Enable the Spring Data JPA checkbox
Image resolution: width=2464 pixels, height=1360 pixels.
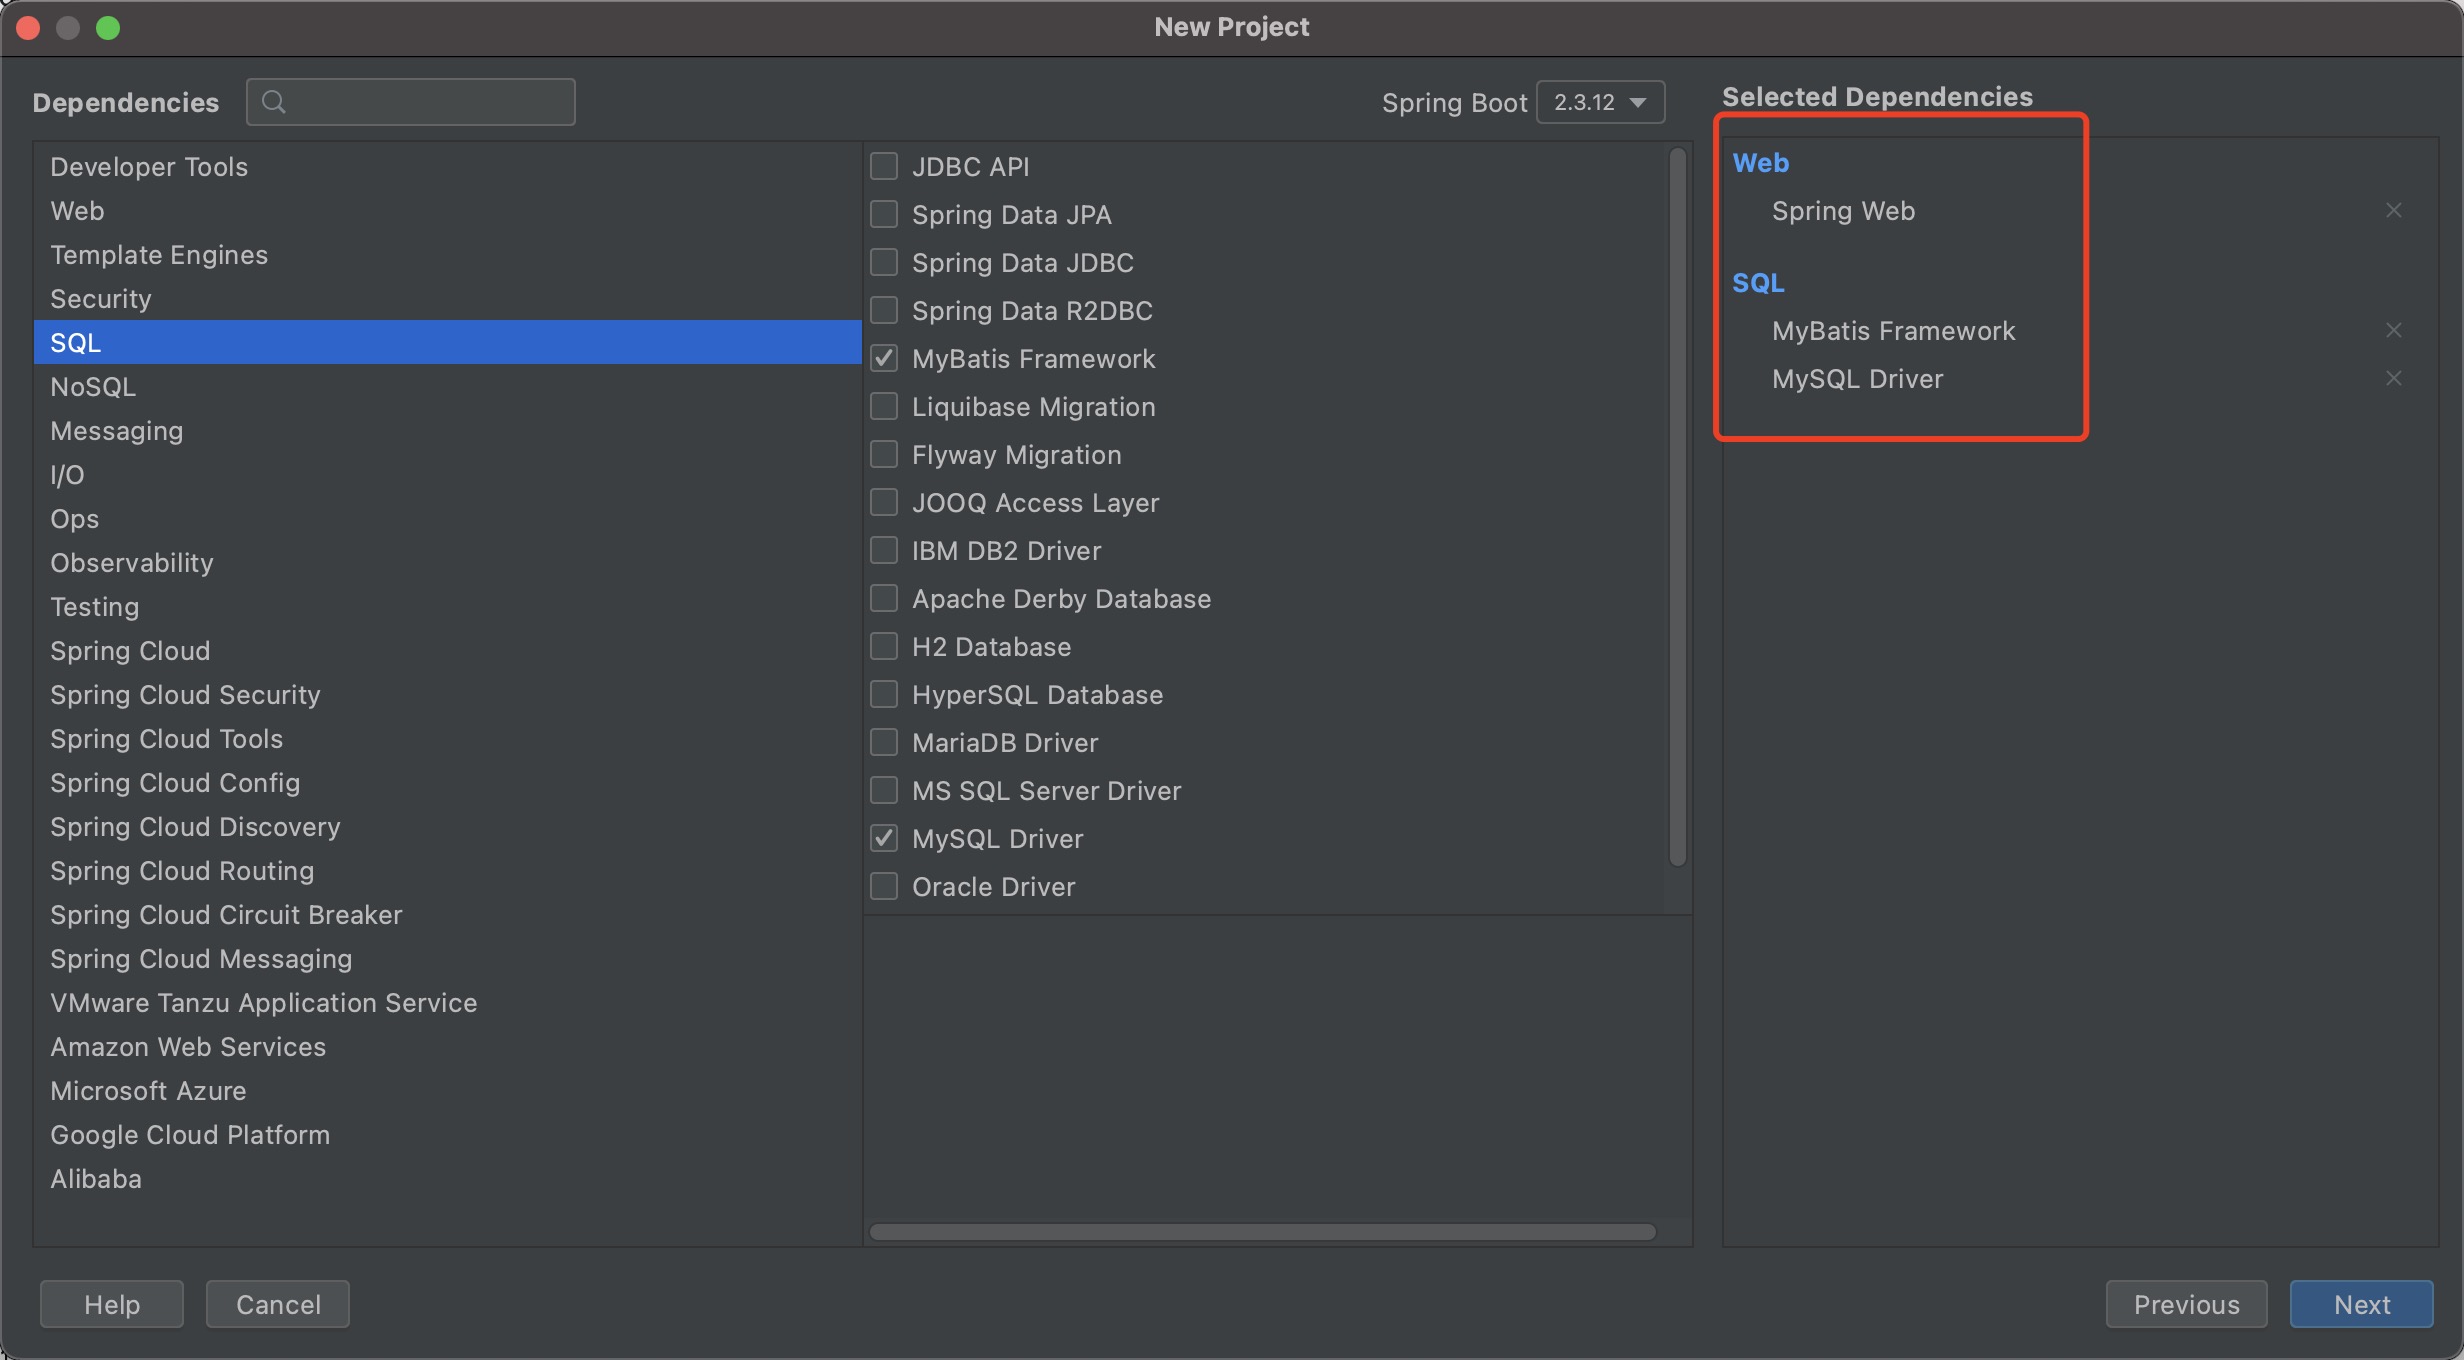click(x=884, y=214)
